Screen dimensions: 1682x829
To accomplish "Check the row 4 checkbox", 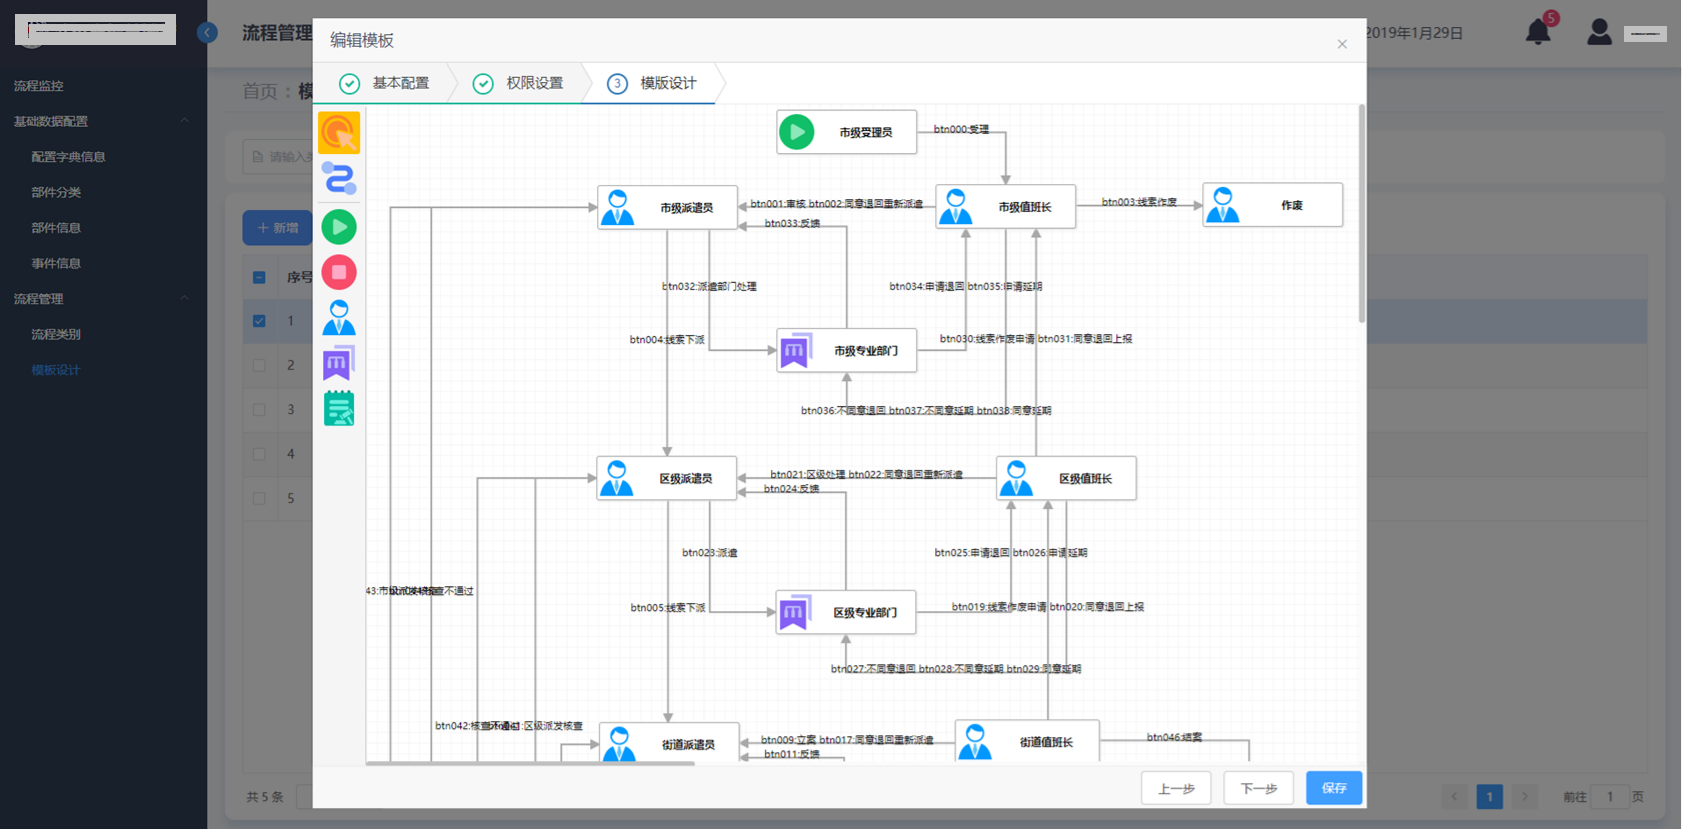I will (x=259, y=454).
